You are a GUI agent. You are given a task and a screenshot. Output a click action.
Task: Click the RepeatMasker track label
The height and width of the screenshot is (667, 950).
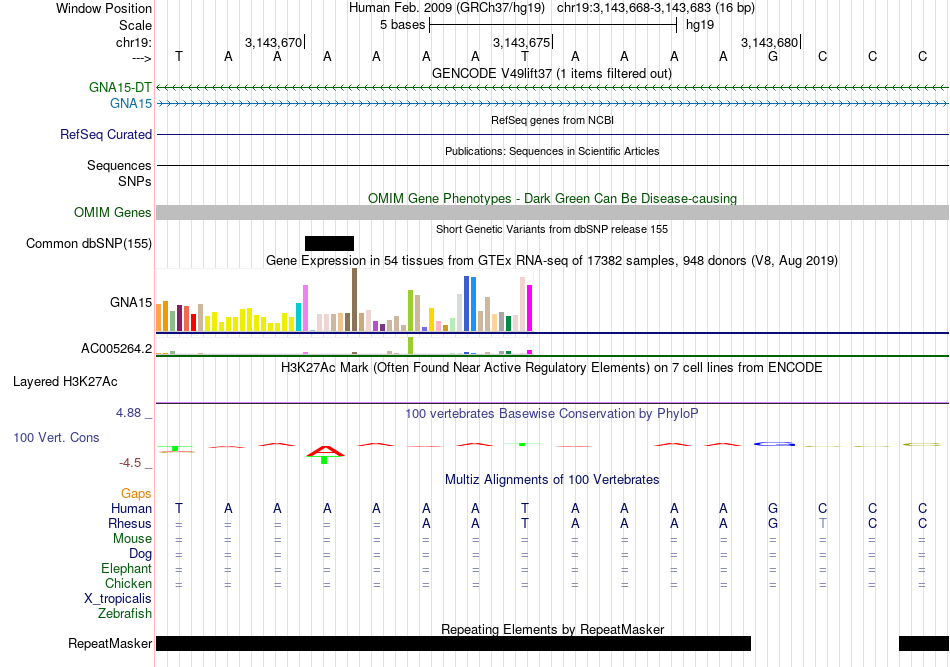[x=110, y=643]
